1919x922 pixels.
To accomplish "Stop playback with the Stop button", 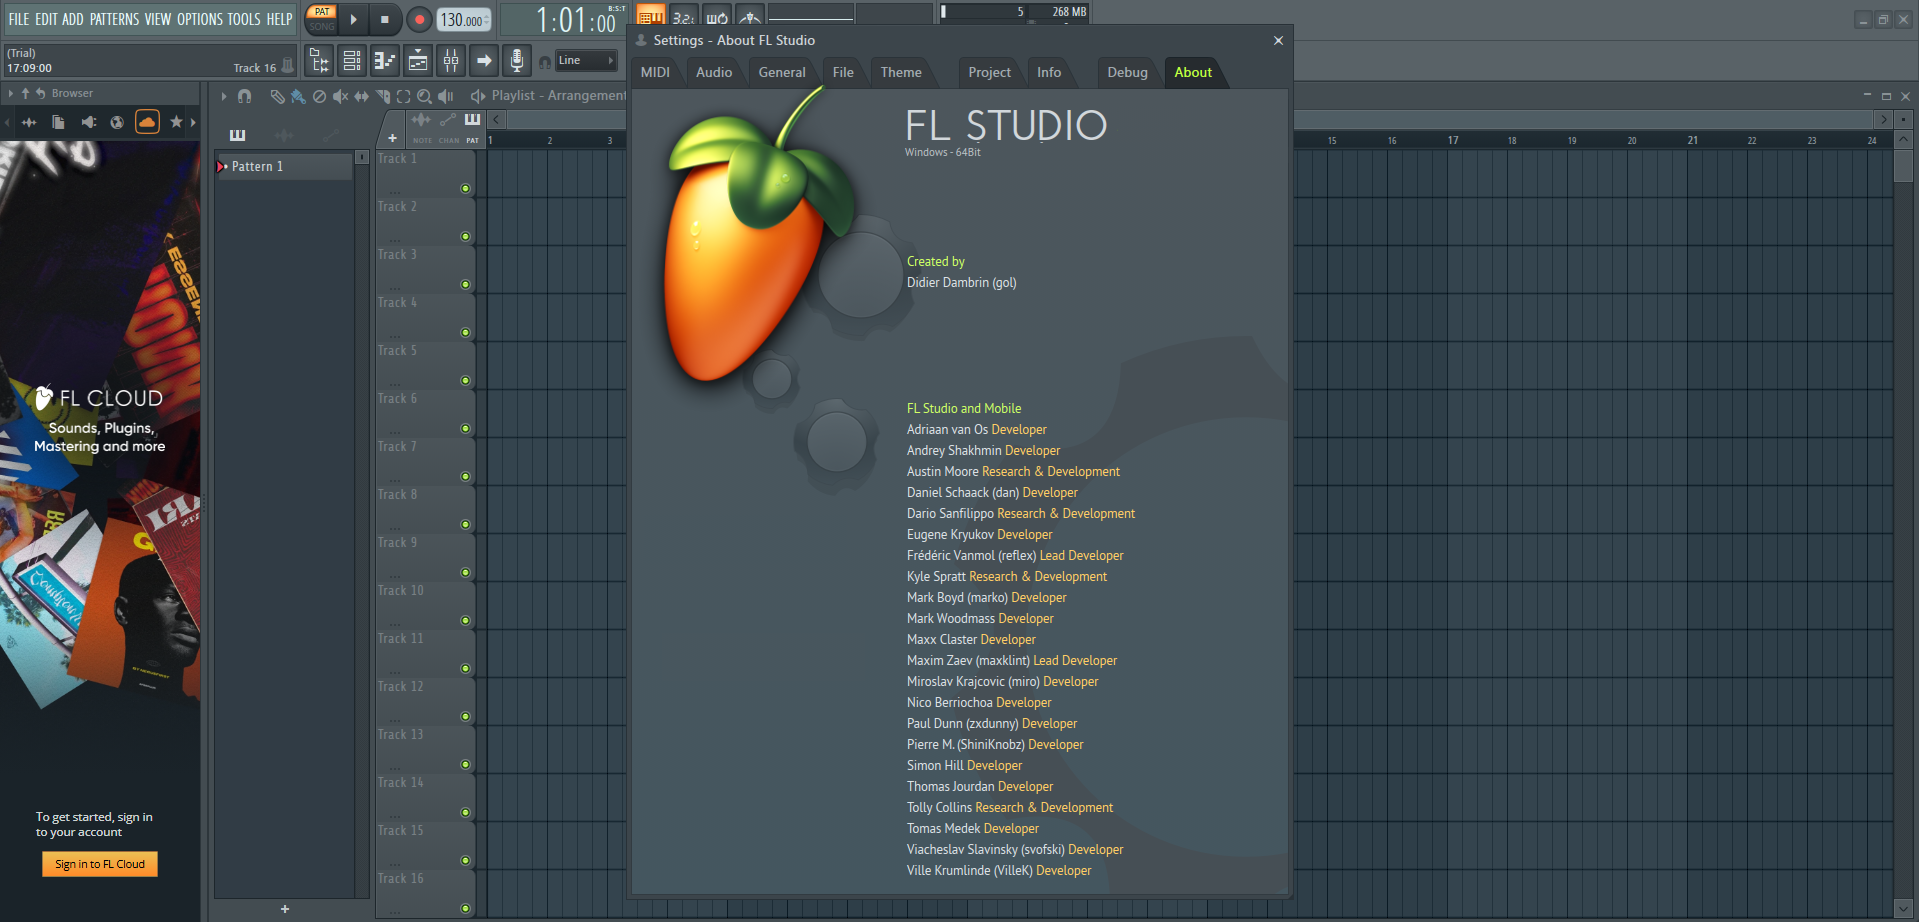I will coord(385,19).
